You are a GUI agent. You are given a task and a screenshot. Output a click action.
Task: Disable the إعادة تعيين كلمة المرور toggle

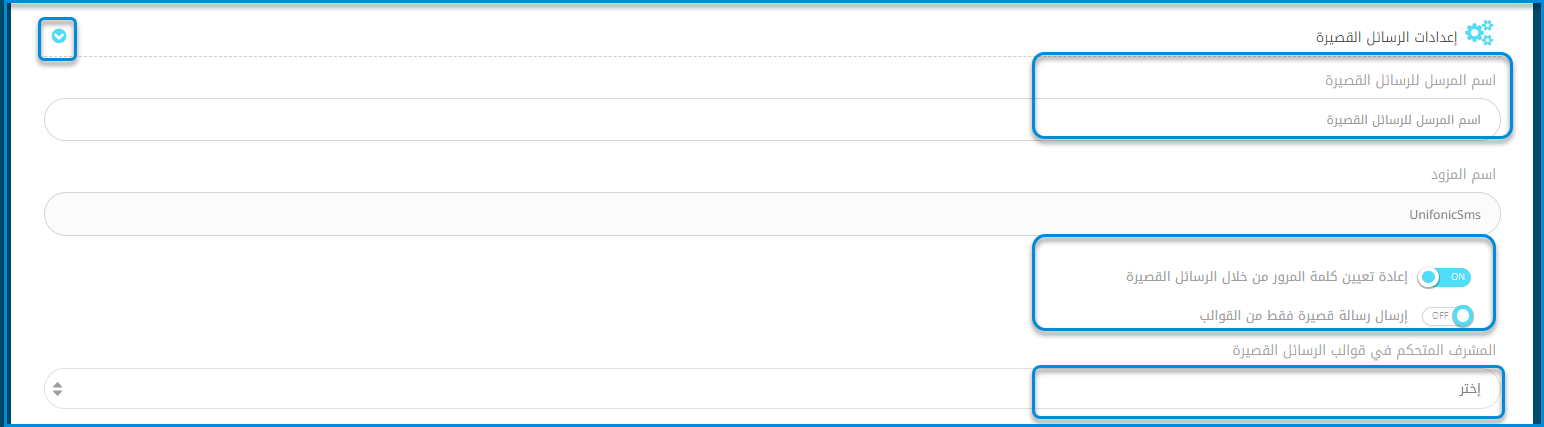coord(1445,276)
